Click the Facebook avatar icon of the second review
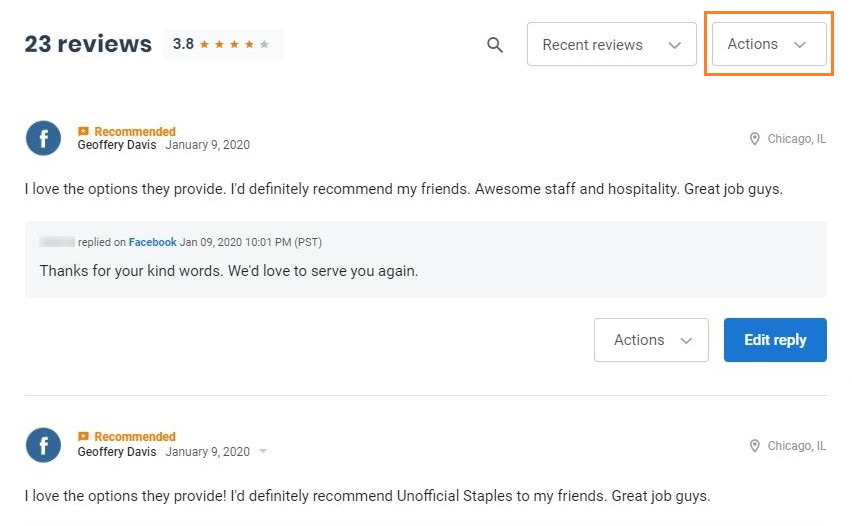The image size is (852, 526). coord(43,444)
